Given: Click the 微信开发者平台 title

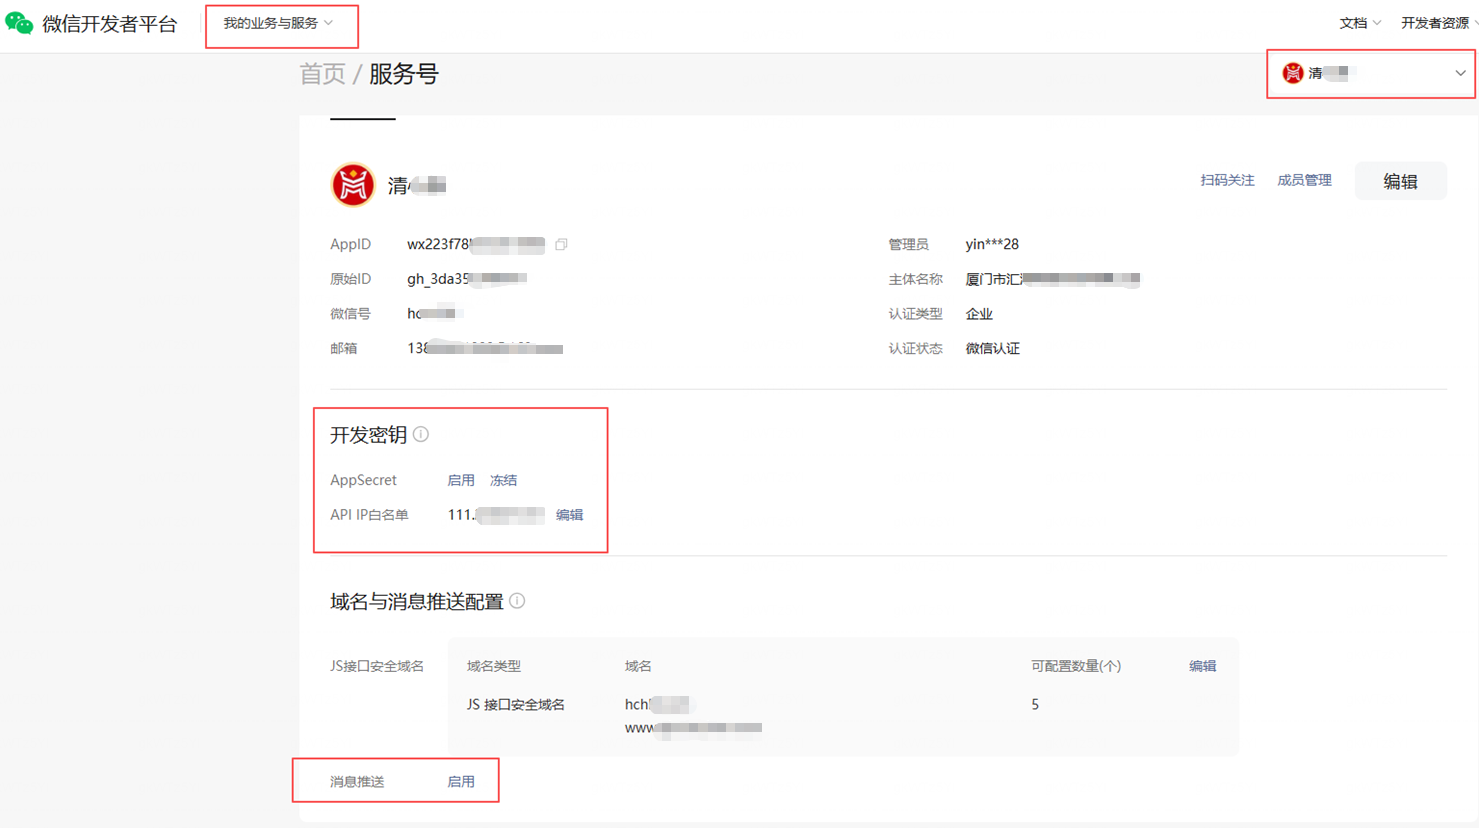Looking at the screenshot, I should pyautogui.click(x=110, y=24).
